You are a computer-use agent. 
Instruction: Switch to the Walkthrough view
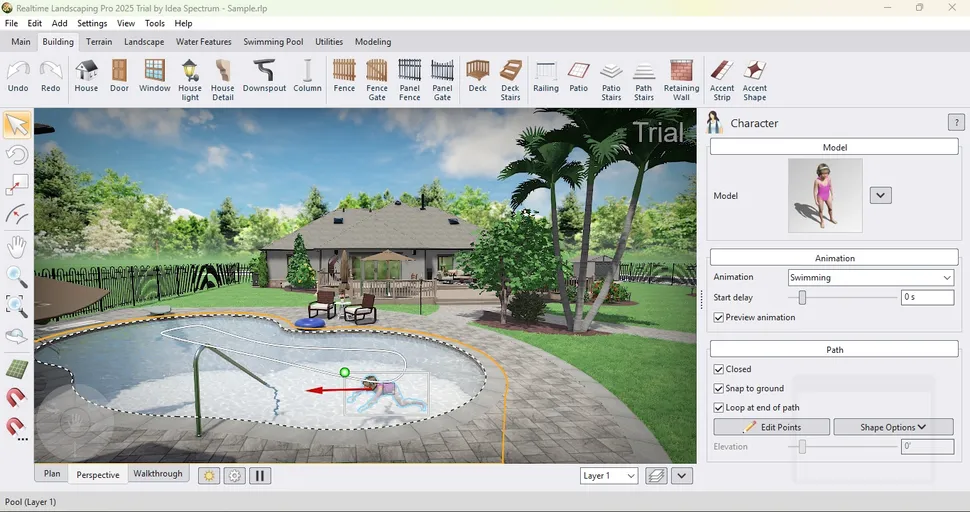158,474
